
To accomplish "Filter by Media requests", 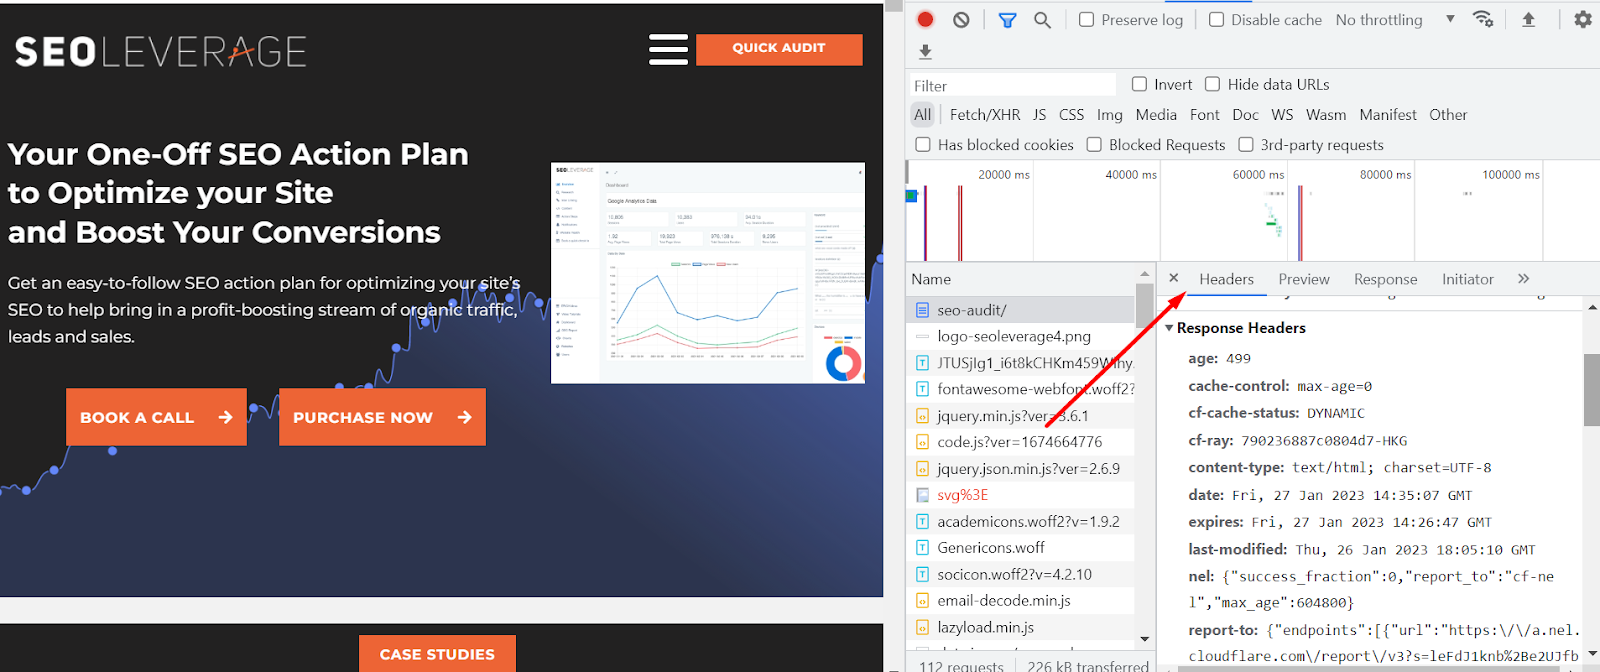I will [x=1156, y=114].
